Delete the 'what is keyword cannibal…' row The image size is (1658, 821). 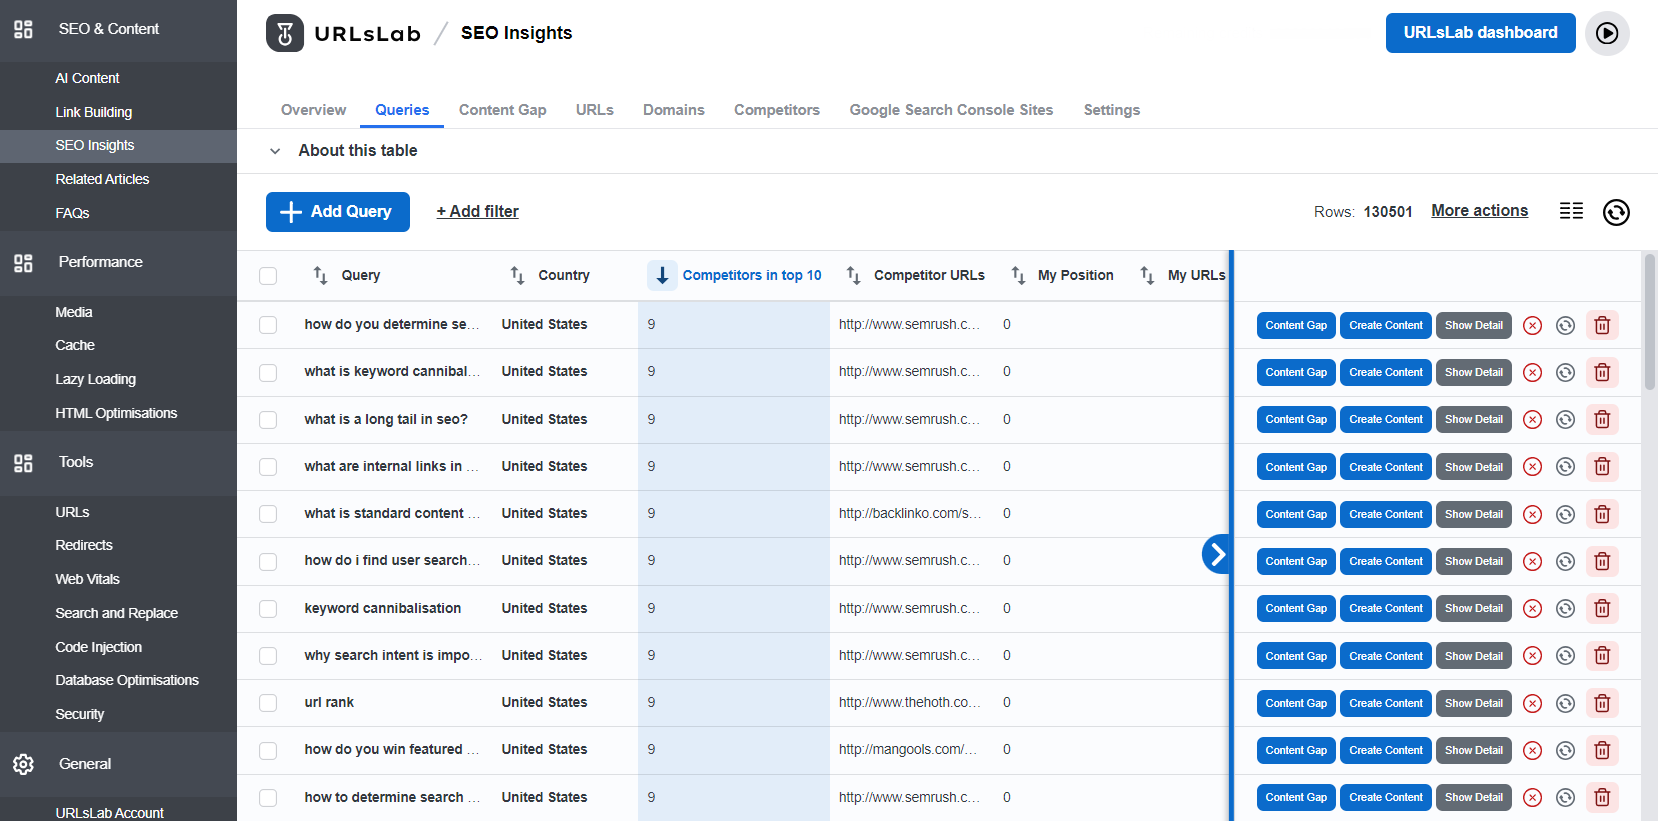tap(1602, 372)
